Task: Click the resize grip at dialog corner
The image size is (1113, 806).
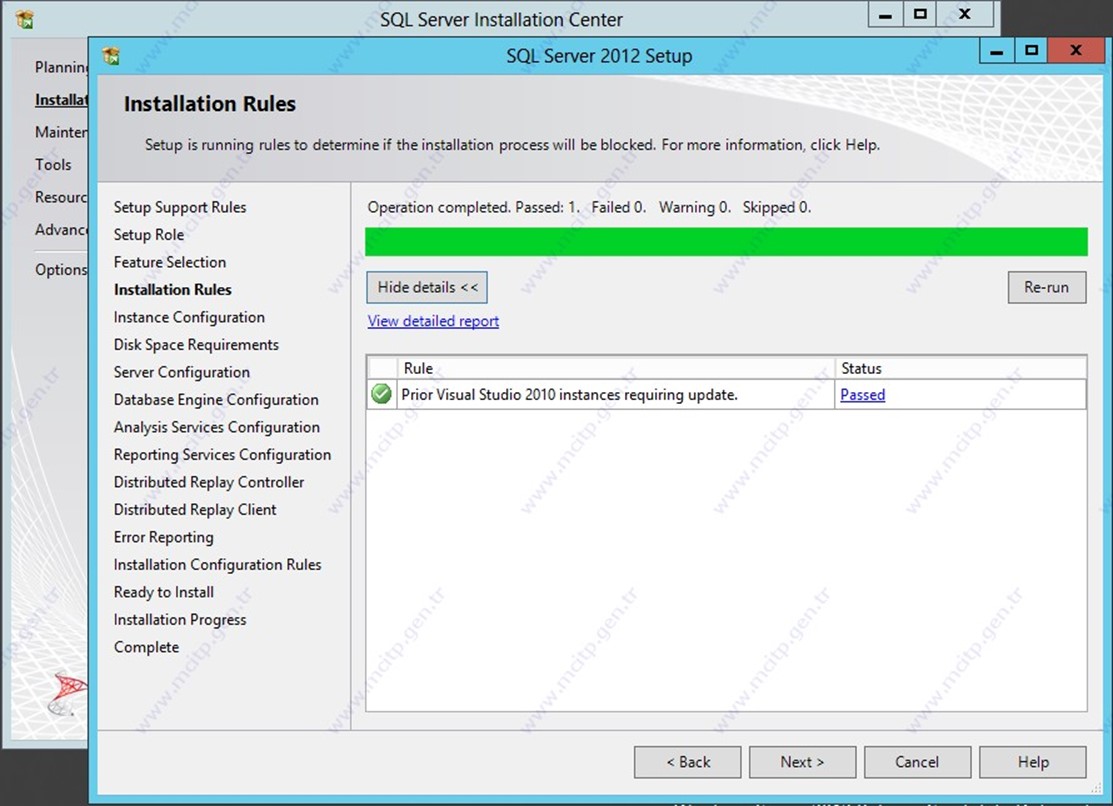Action: [1097, 790]
